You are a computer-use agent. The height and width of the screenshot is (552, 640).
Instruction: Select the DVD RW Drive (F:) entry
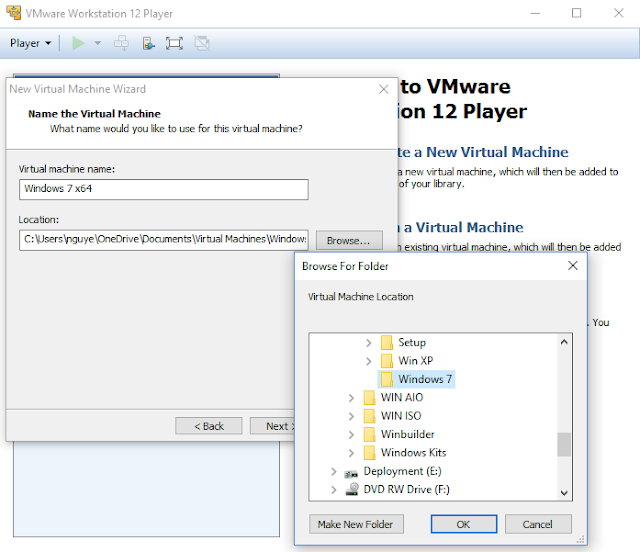point(407,489)
